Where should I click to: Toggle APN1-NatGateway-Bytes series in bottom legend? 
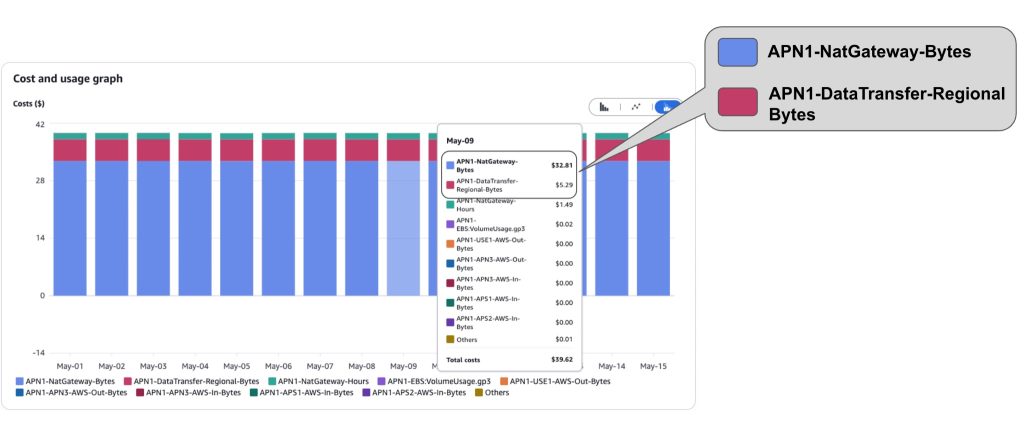point(65,381)
